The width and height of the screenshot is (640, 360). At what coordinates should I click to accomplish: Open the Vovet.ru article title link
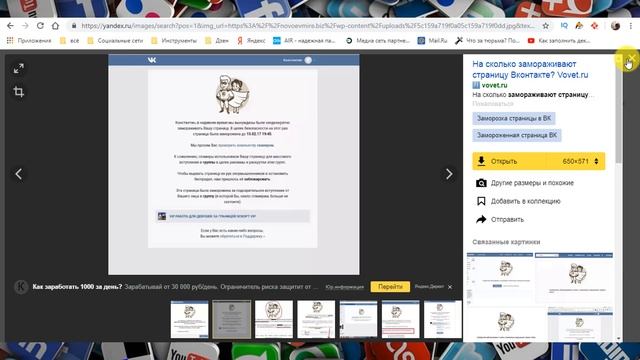click(x=530, y=69)
